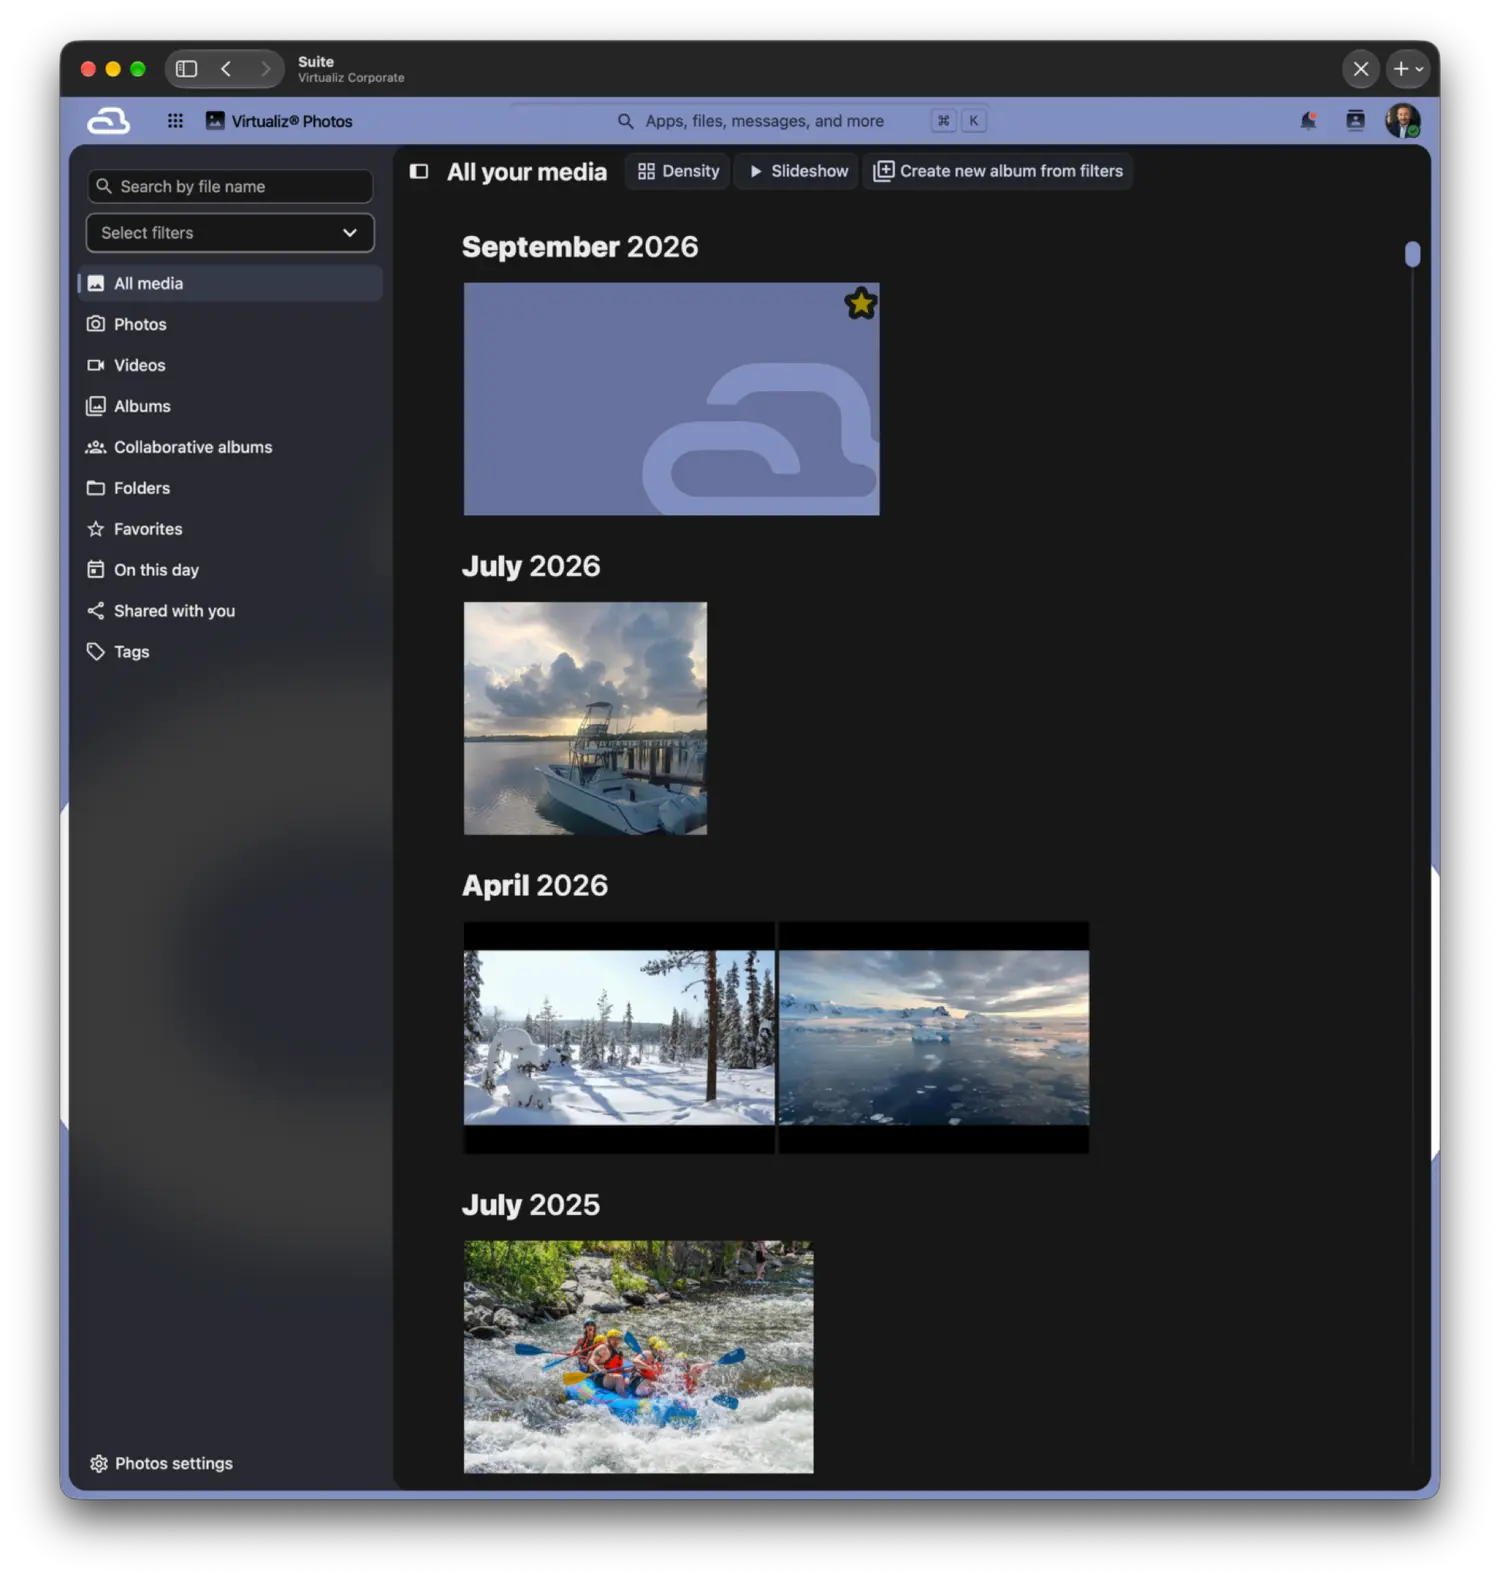Click the vertical scrollbar handle
1500x1579 pixels.
click(x=1412, y=254)
